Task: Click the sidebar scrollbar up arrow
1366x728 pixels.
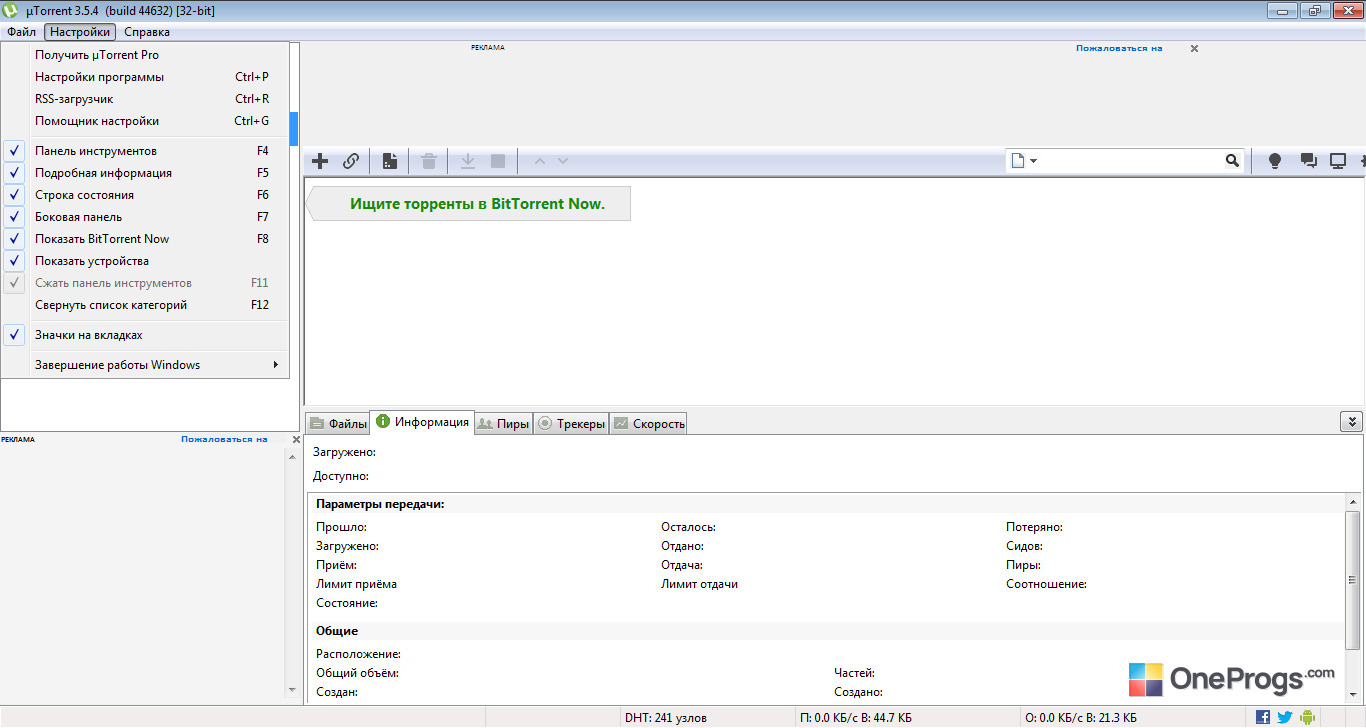Action: pos(293,456)
